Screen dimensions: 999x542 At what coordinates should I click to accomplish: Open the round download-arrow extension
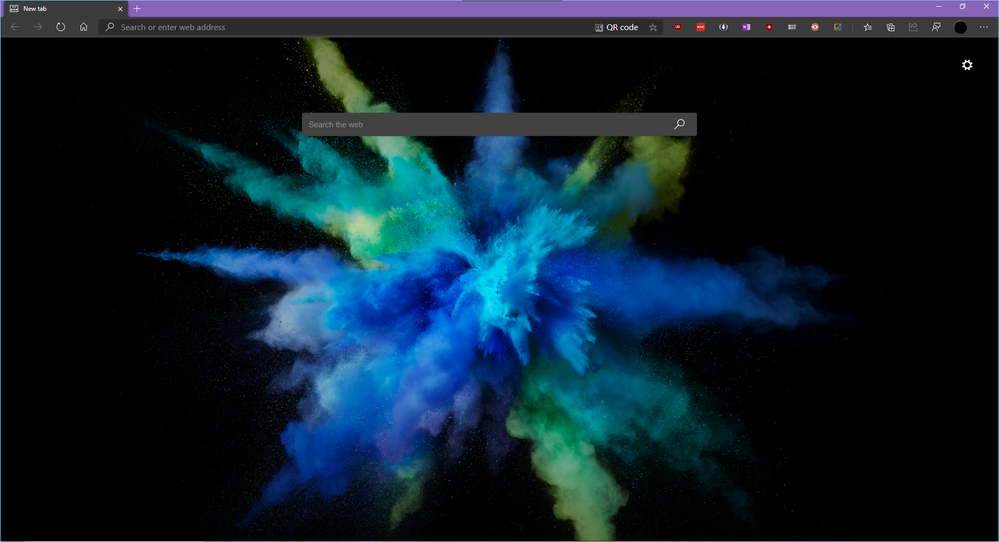pos(723,27)
